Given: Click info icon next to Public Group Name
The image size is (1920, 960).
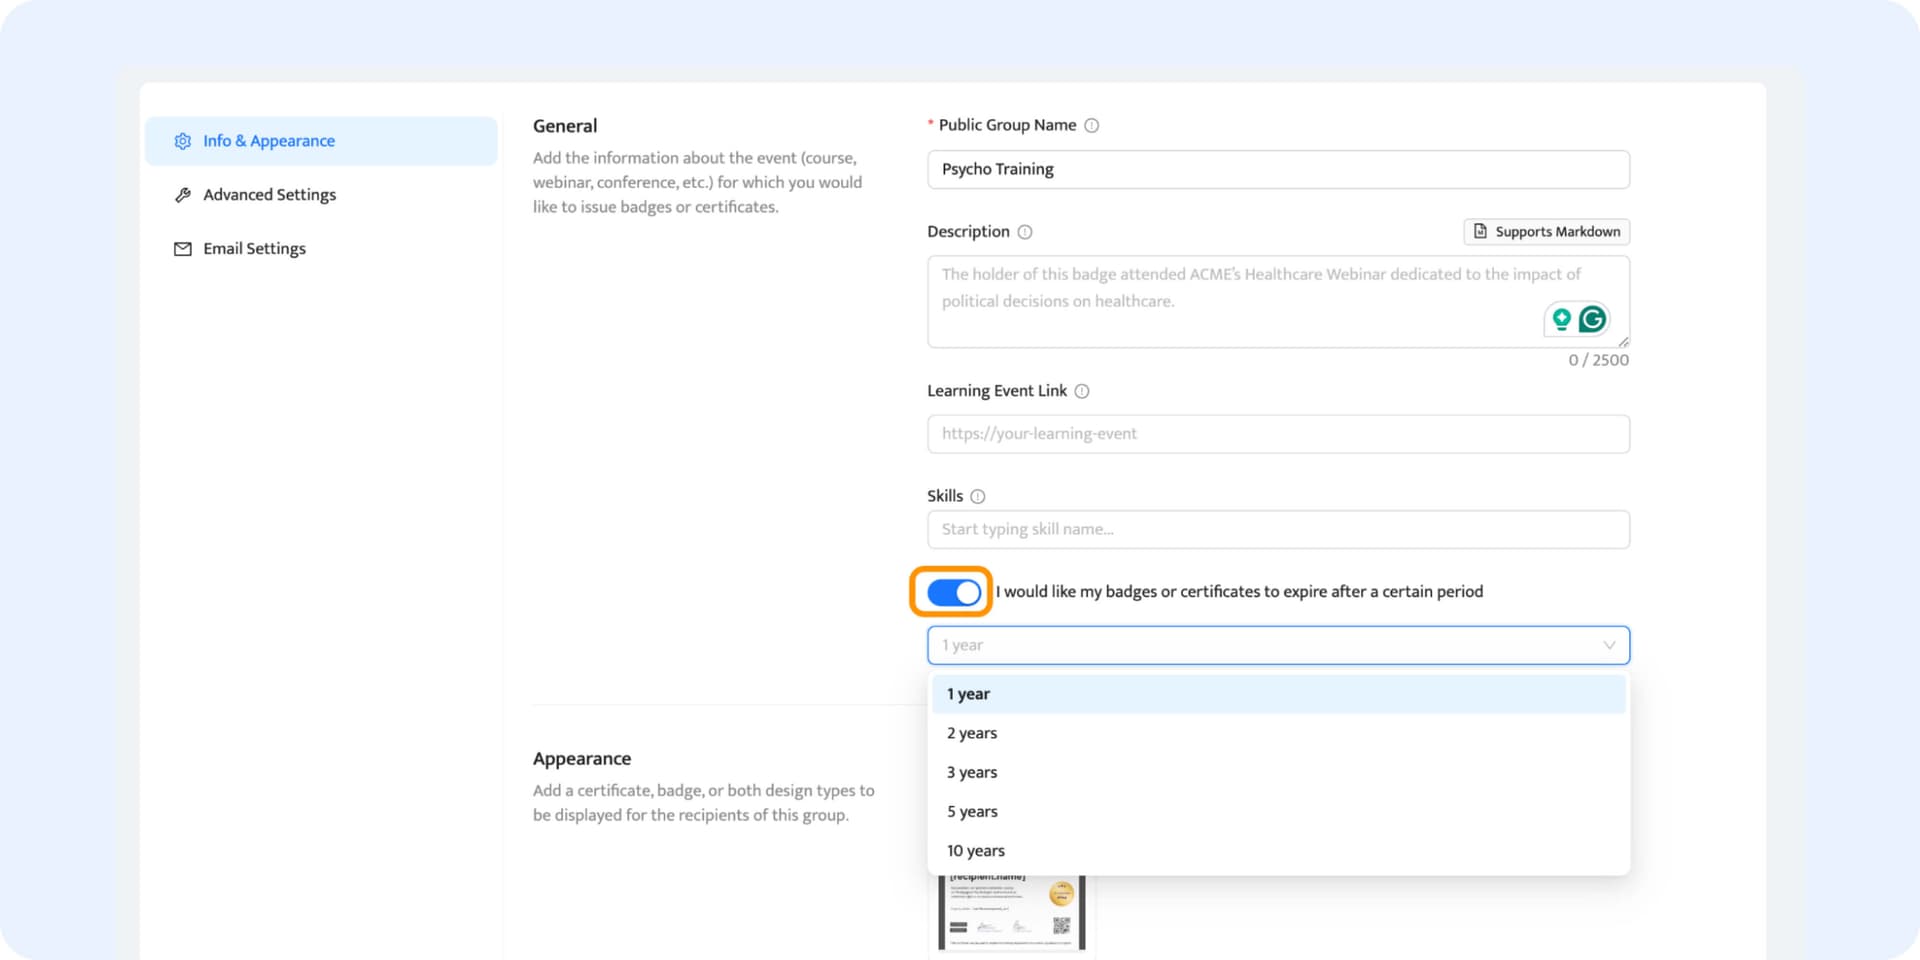Looking at the screenshot, I should click(x=1092, y=126).
